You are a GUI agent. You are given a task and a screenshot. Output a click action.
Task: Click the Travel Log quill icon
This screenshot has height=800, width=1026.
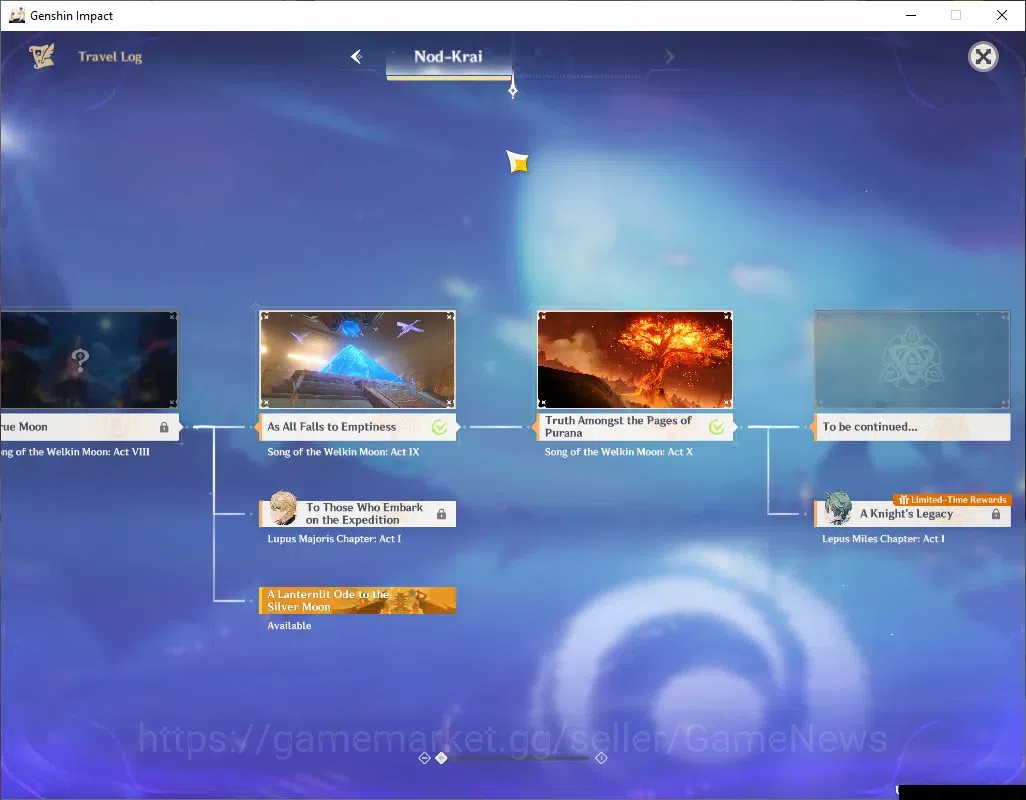[42, 56]
